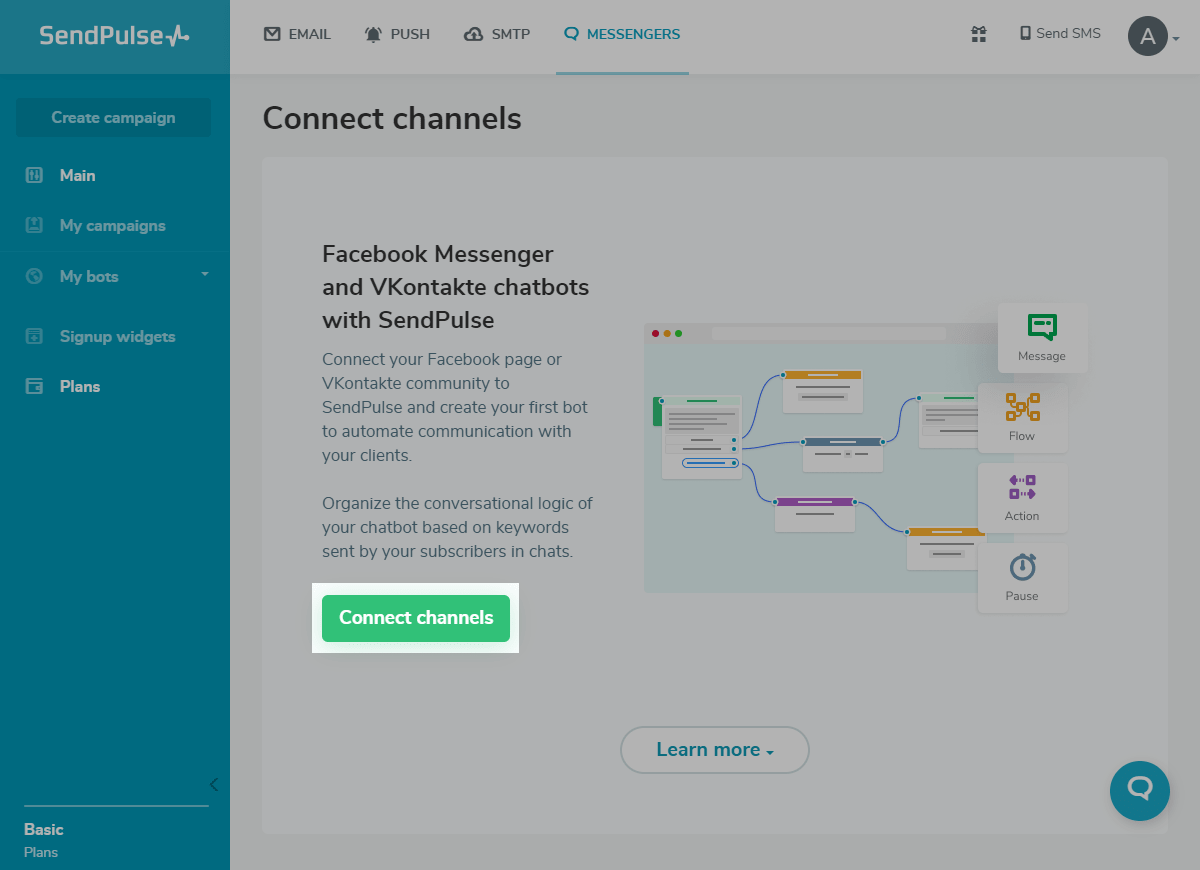Open the Plans section icon
1200x870 pixels.
point(34,386)
